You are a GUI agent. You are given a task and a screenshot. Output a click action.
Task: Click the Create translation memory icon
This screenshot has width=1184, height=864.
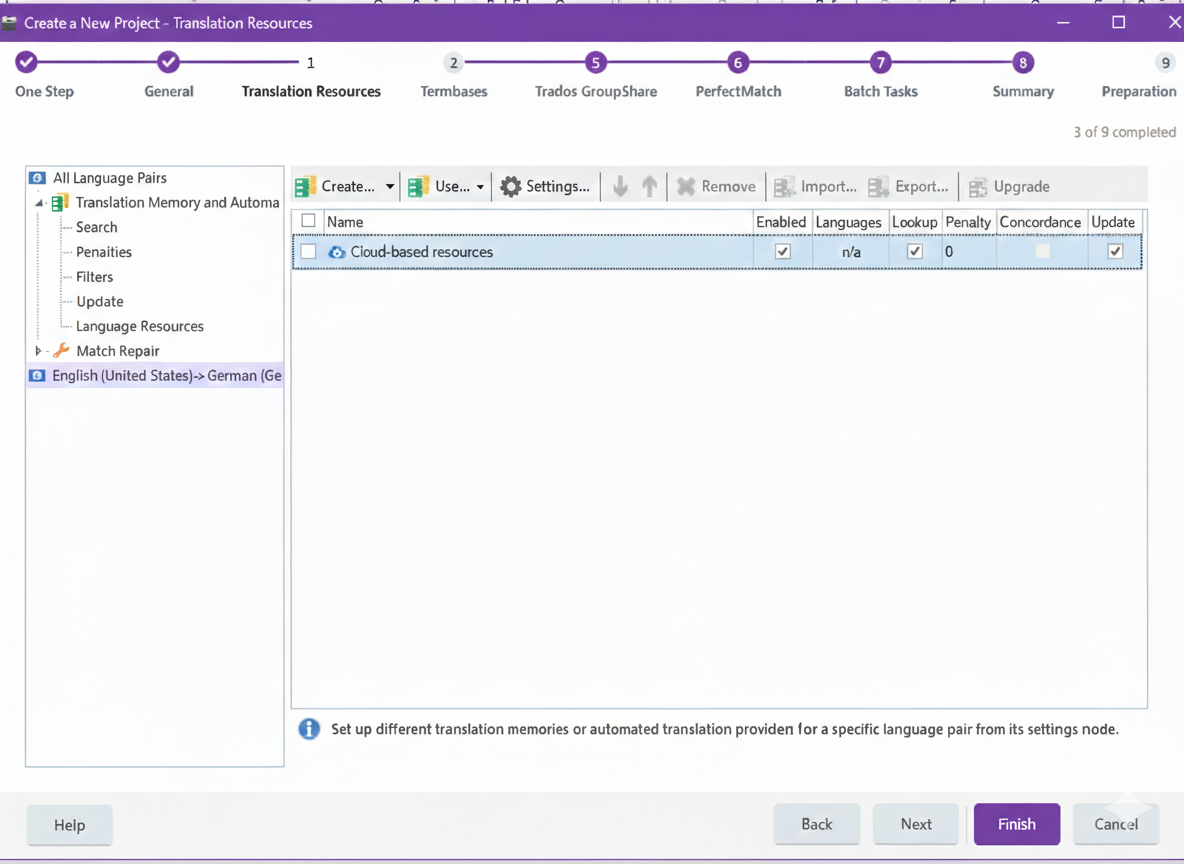(306, 187)
